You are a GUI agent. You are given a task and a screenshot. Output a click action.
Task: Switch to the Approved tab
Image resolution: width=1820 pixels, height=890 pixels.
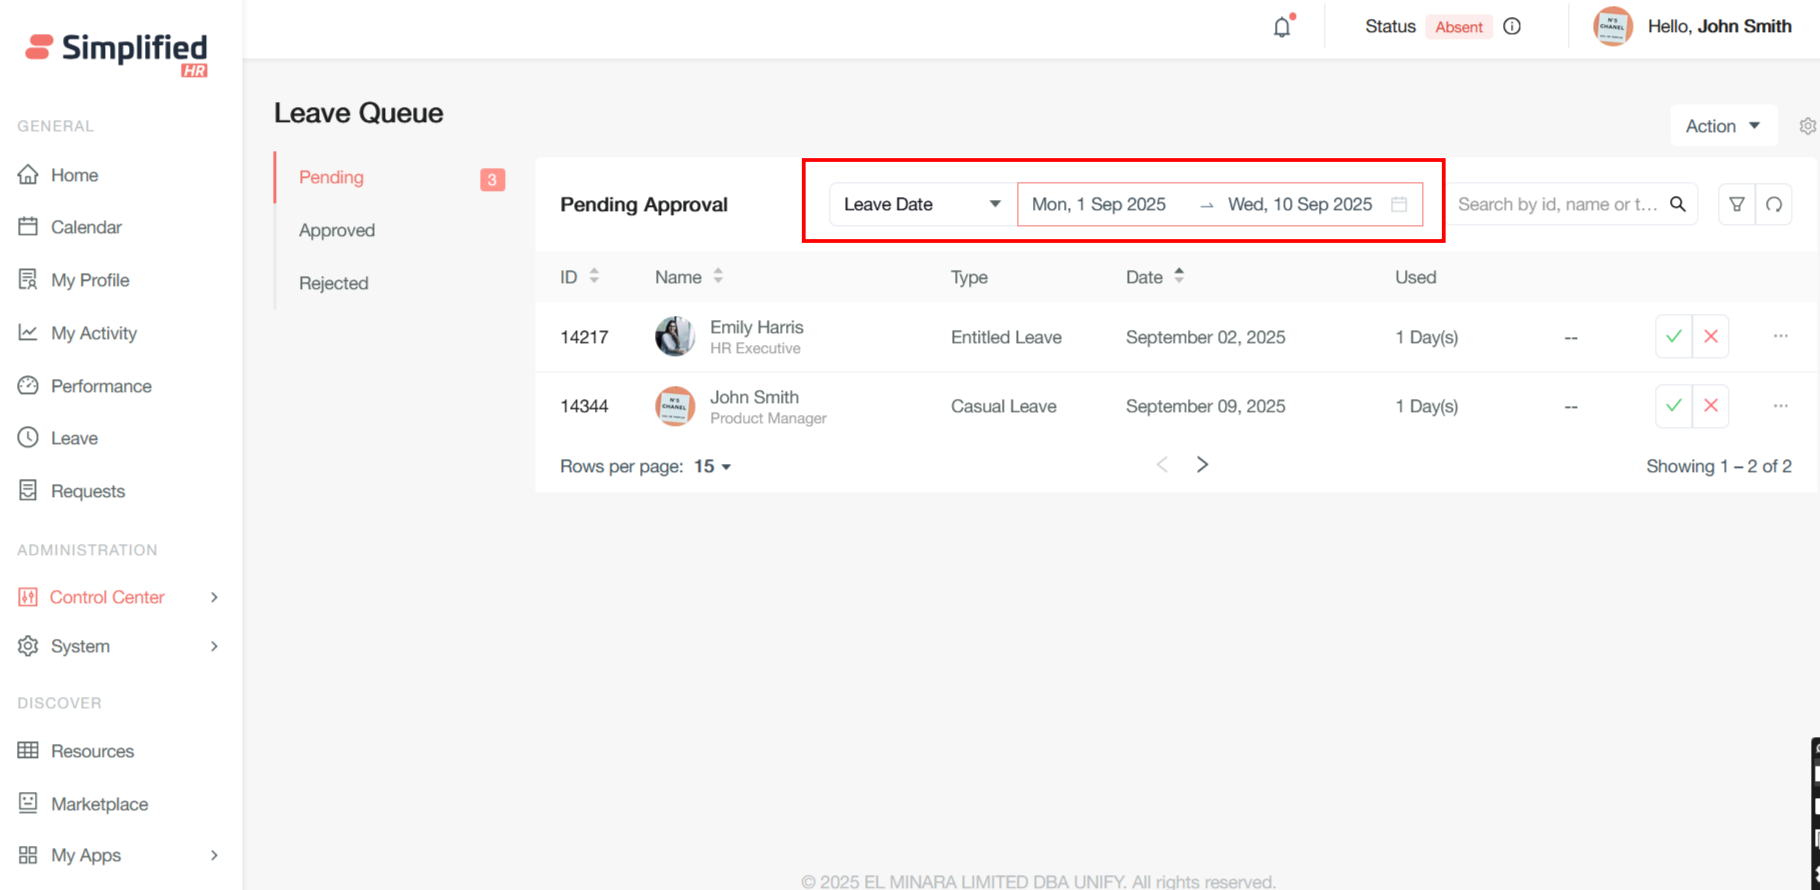337,230
